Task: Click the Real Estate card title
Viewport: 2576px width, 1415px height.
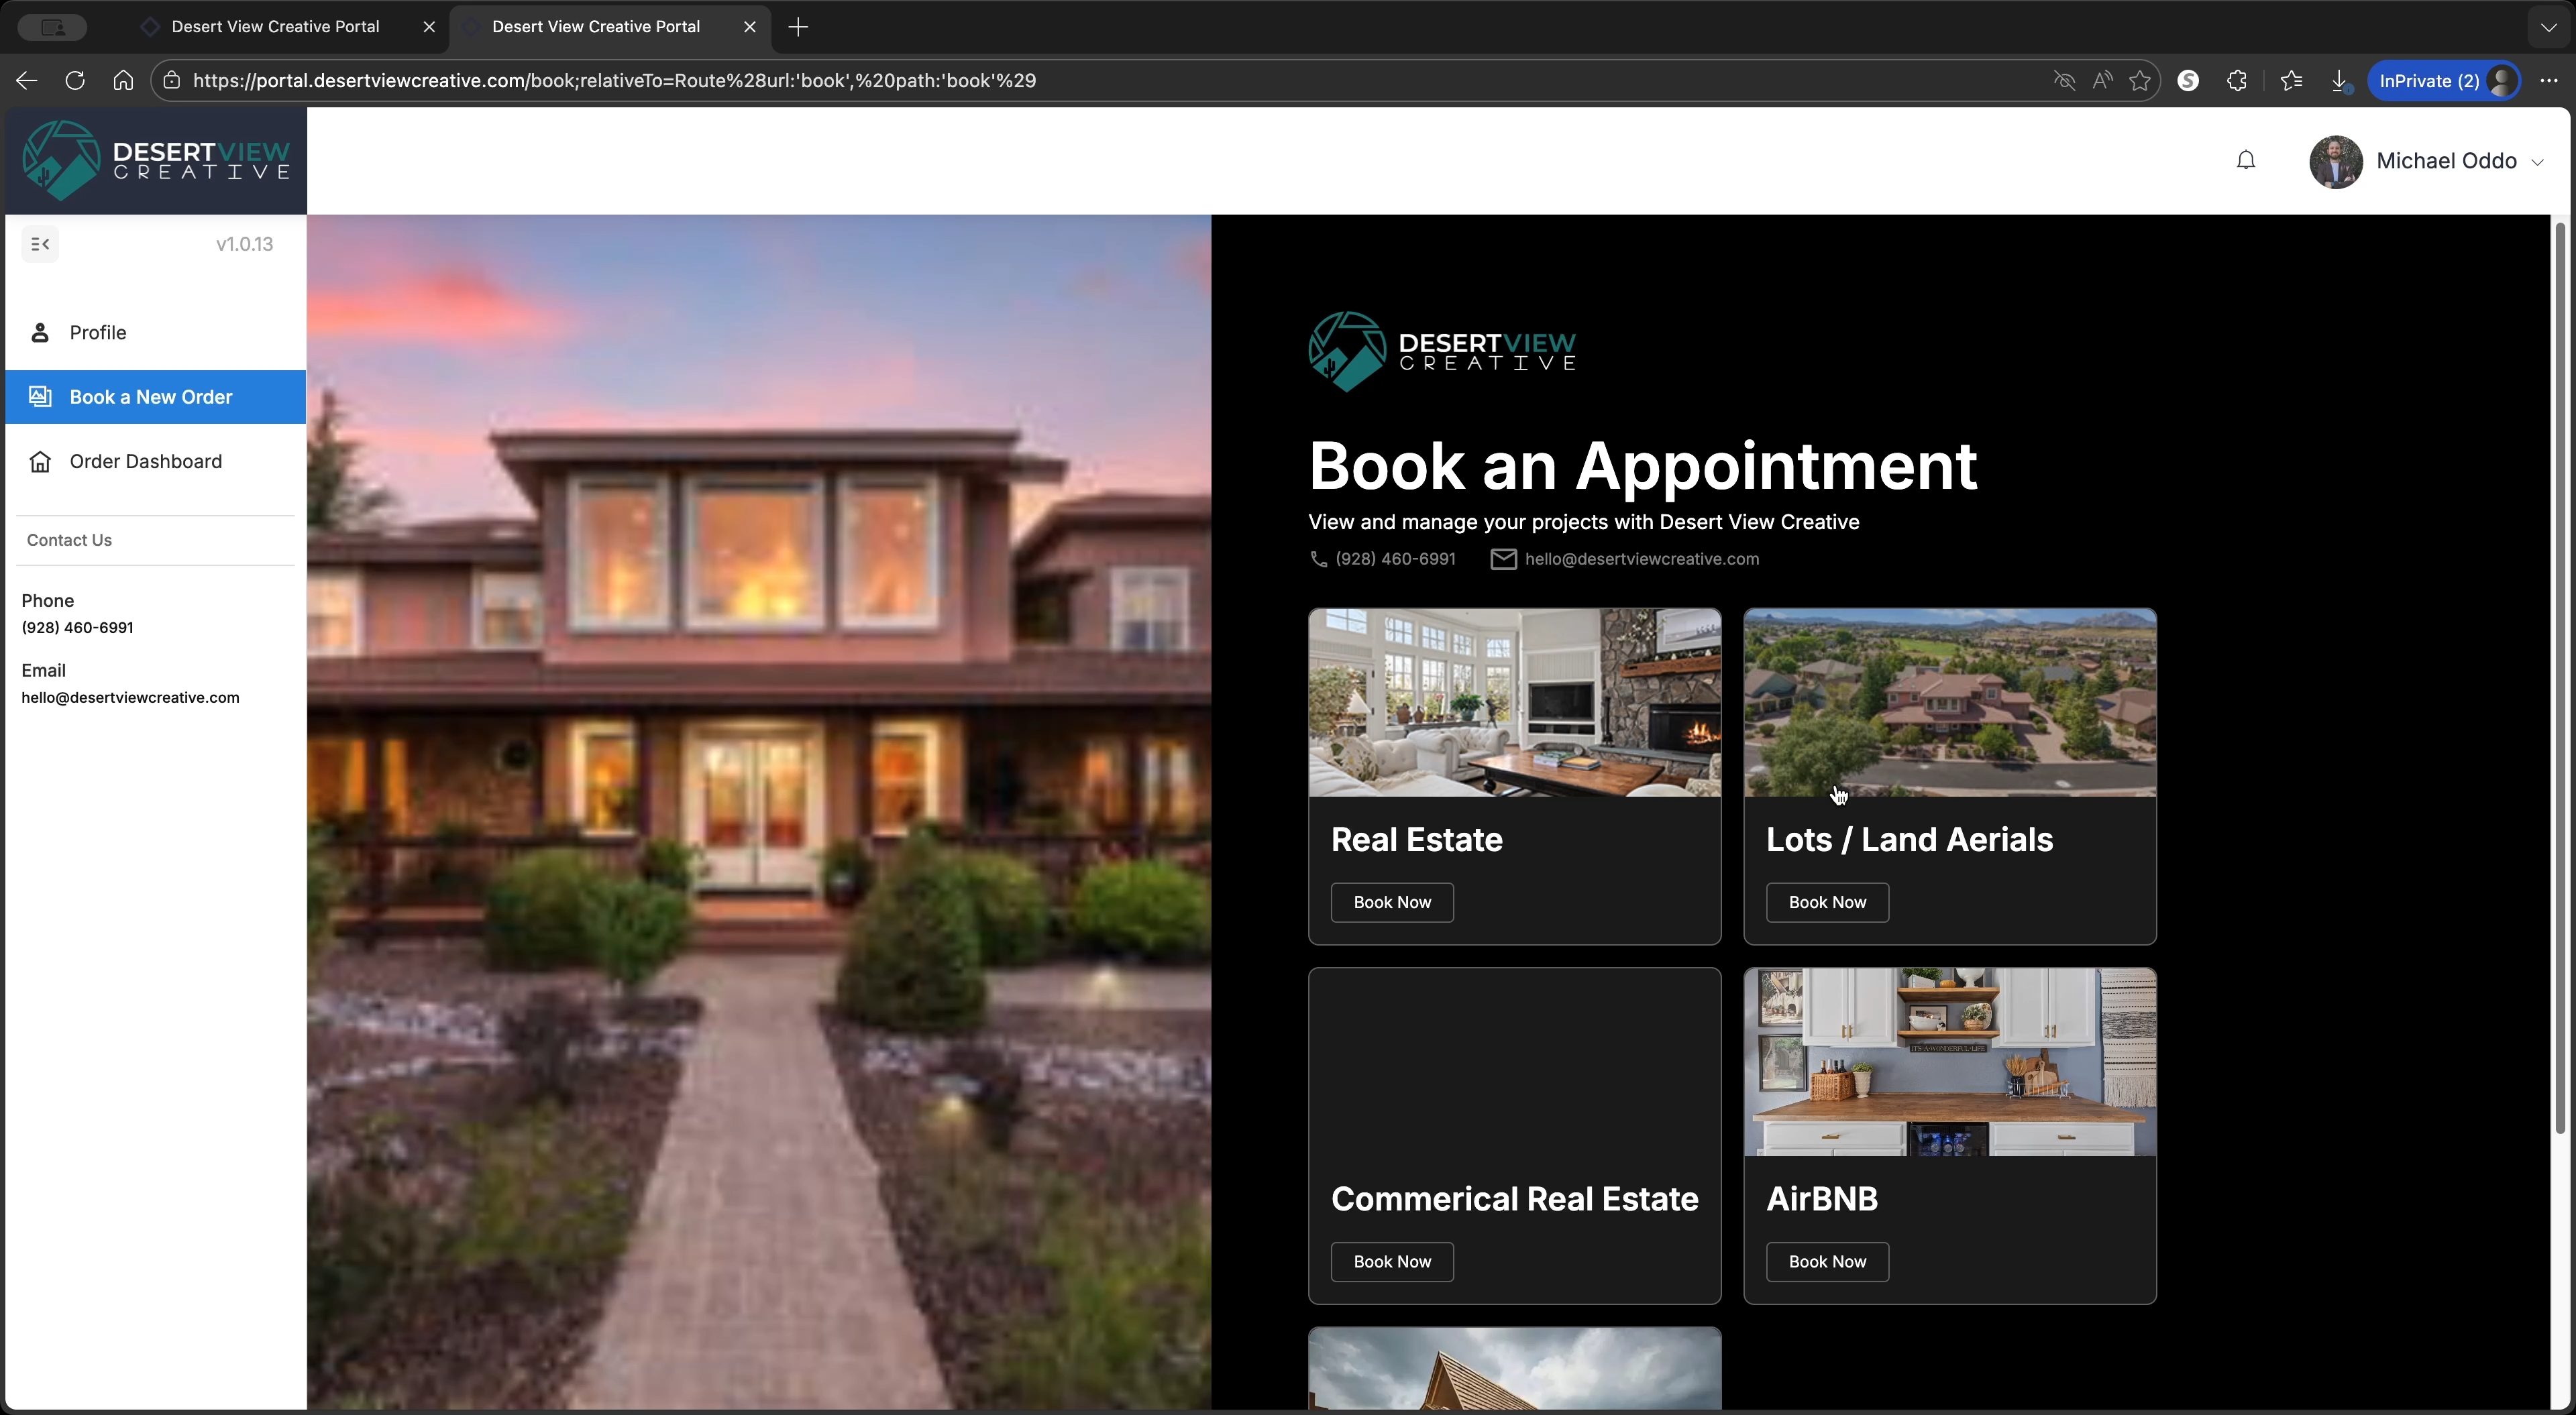Action: coord(1416,840)
